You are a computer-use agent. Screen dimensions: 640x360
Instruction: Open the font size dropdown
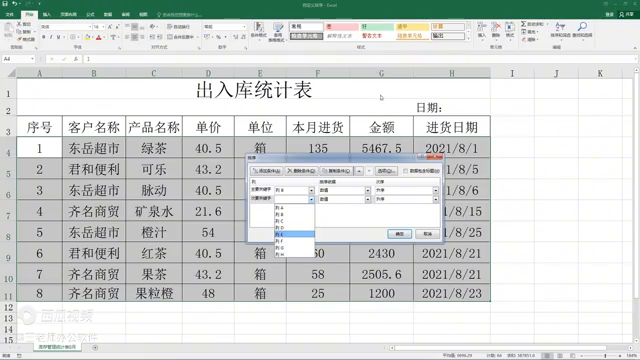104,27
